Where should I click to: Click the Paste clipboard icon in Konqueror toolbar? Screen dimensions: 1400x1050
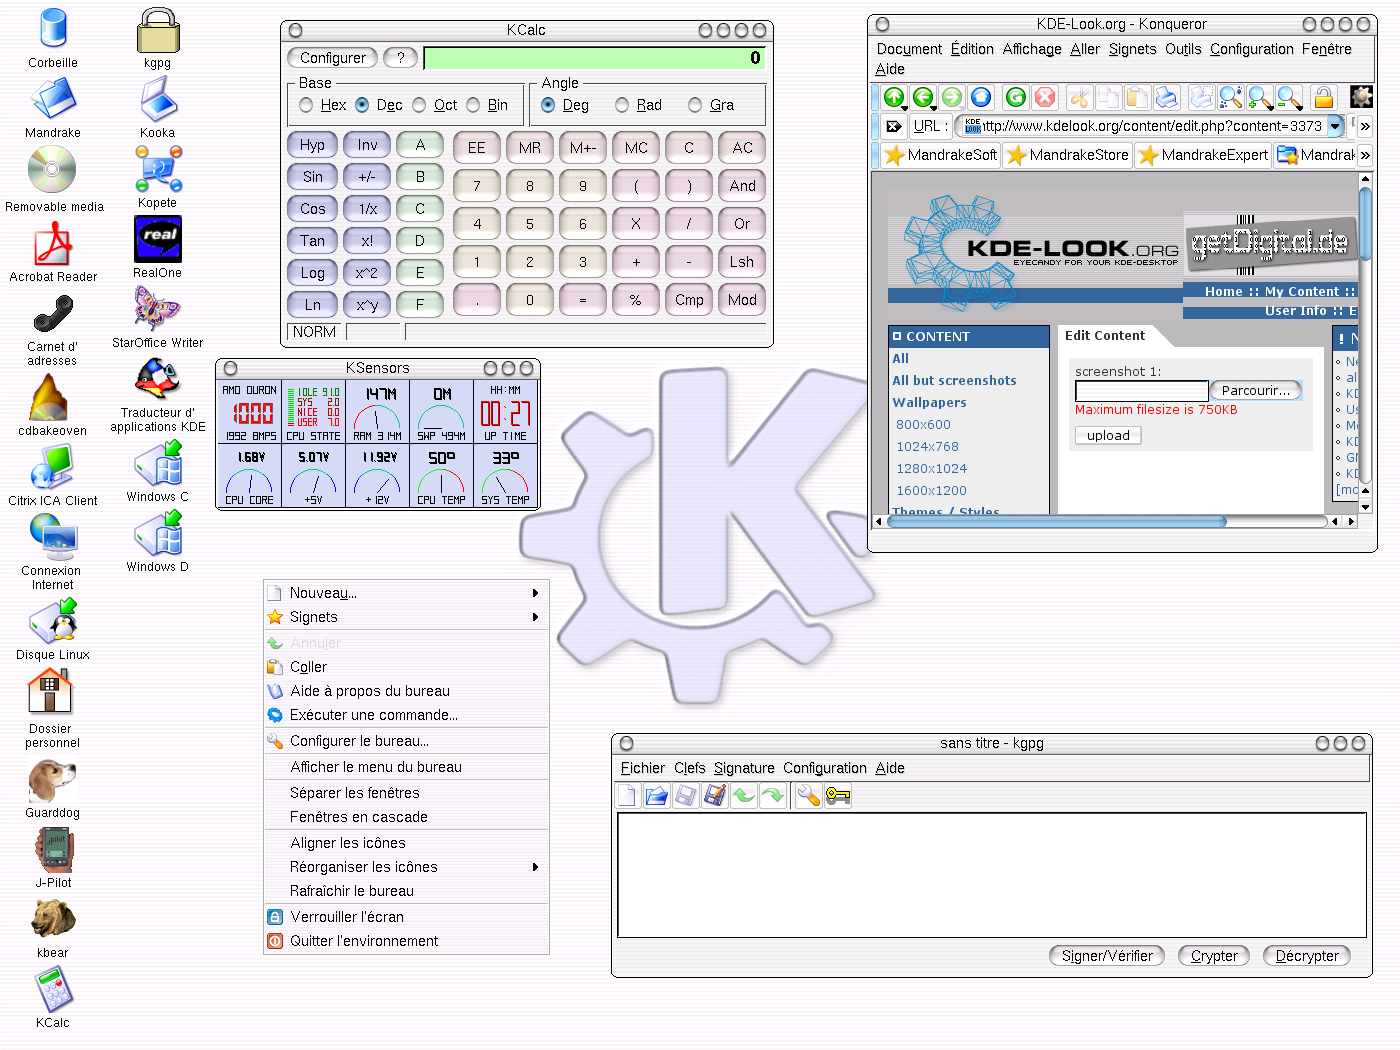coord(1137,97)
